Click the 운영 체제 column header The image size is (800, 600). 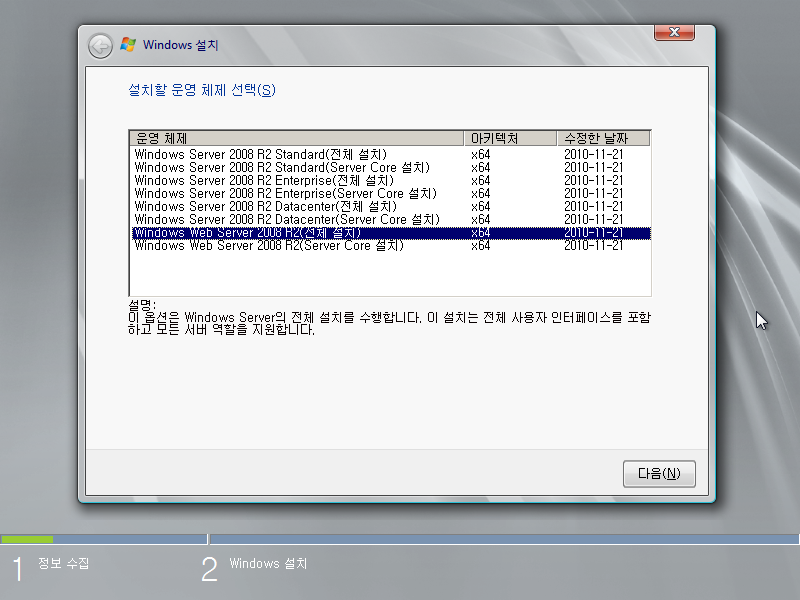297,138
